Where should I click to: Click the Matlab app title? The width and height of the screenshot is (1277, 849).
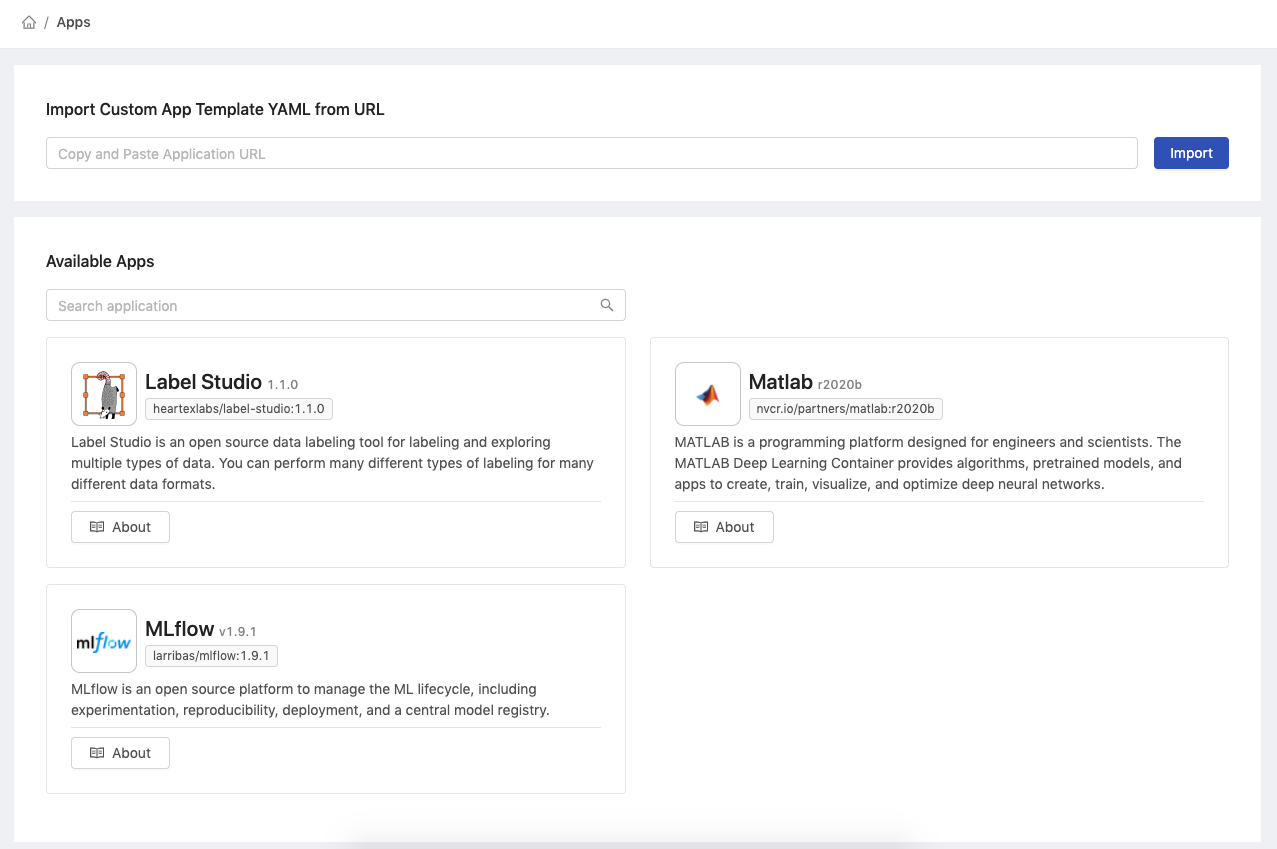click(780, 382)
